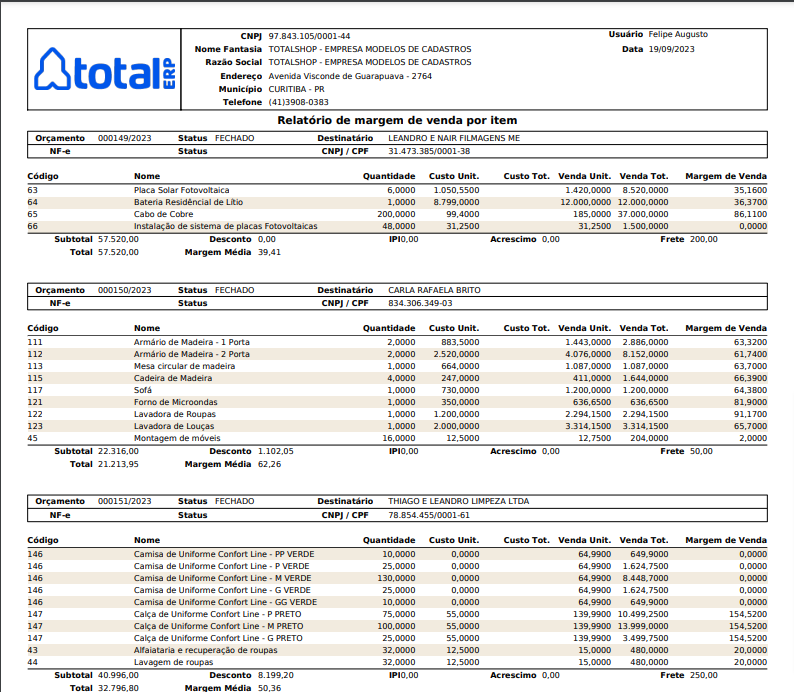Click CNPJ 31.473.385/0001-38
The width and height of the screenshot is (794, 692).
coord(429,151)
